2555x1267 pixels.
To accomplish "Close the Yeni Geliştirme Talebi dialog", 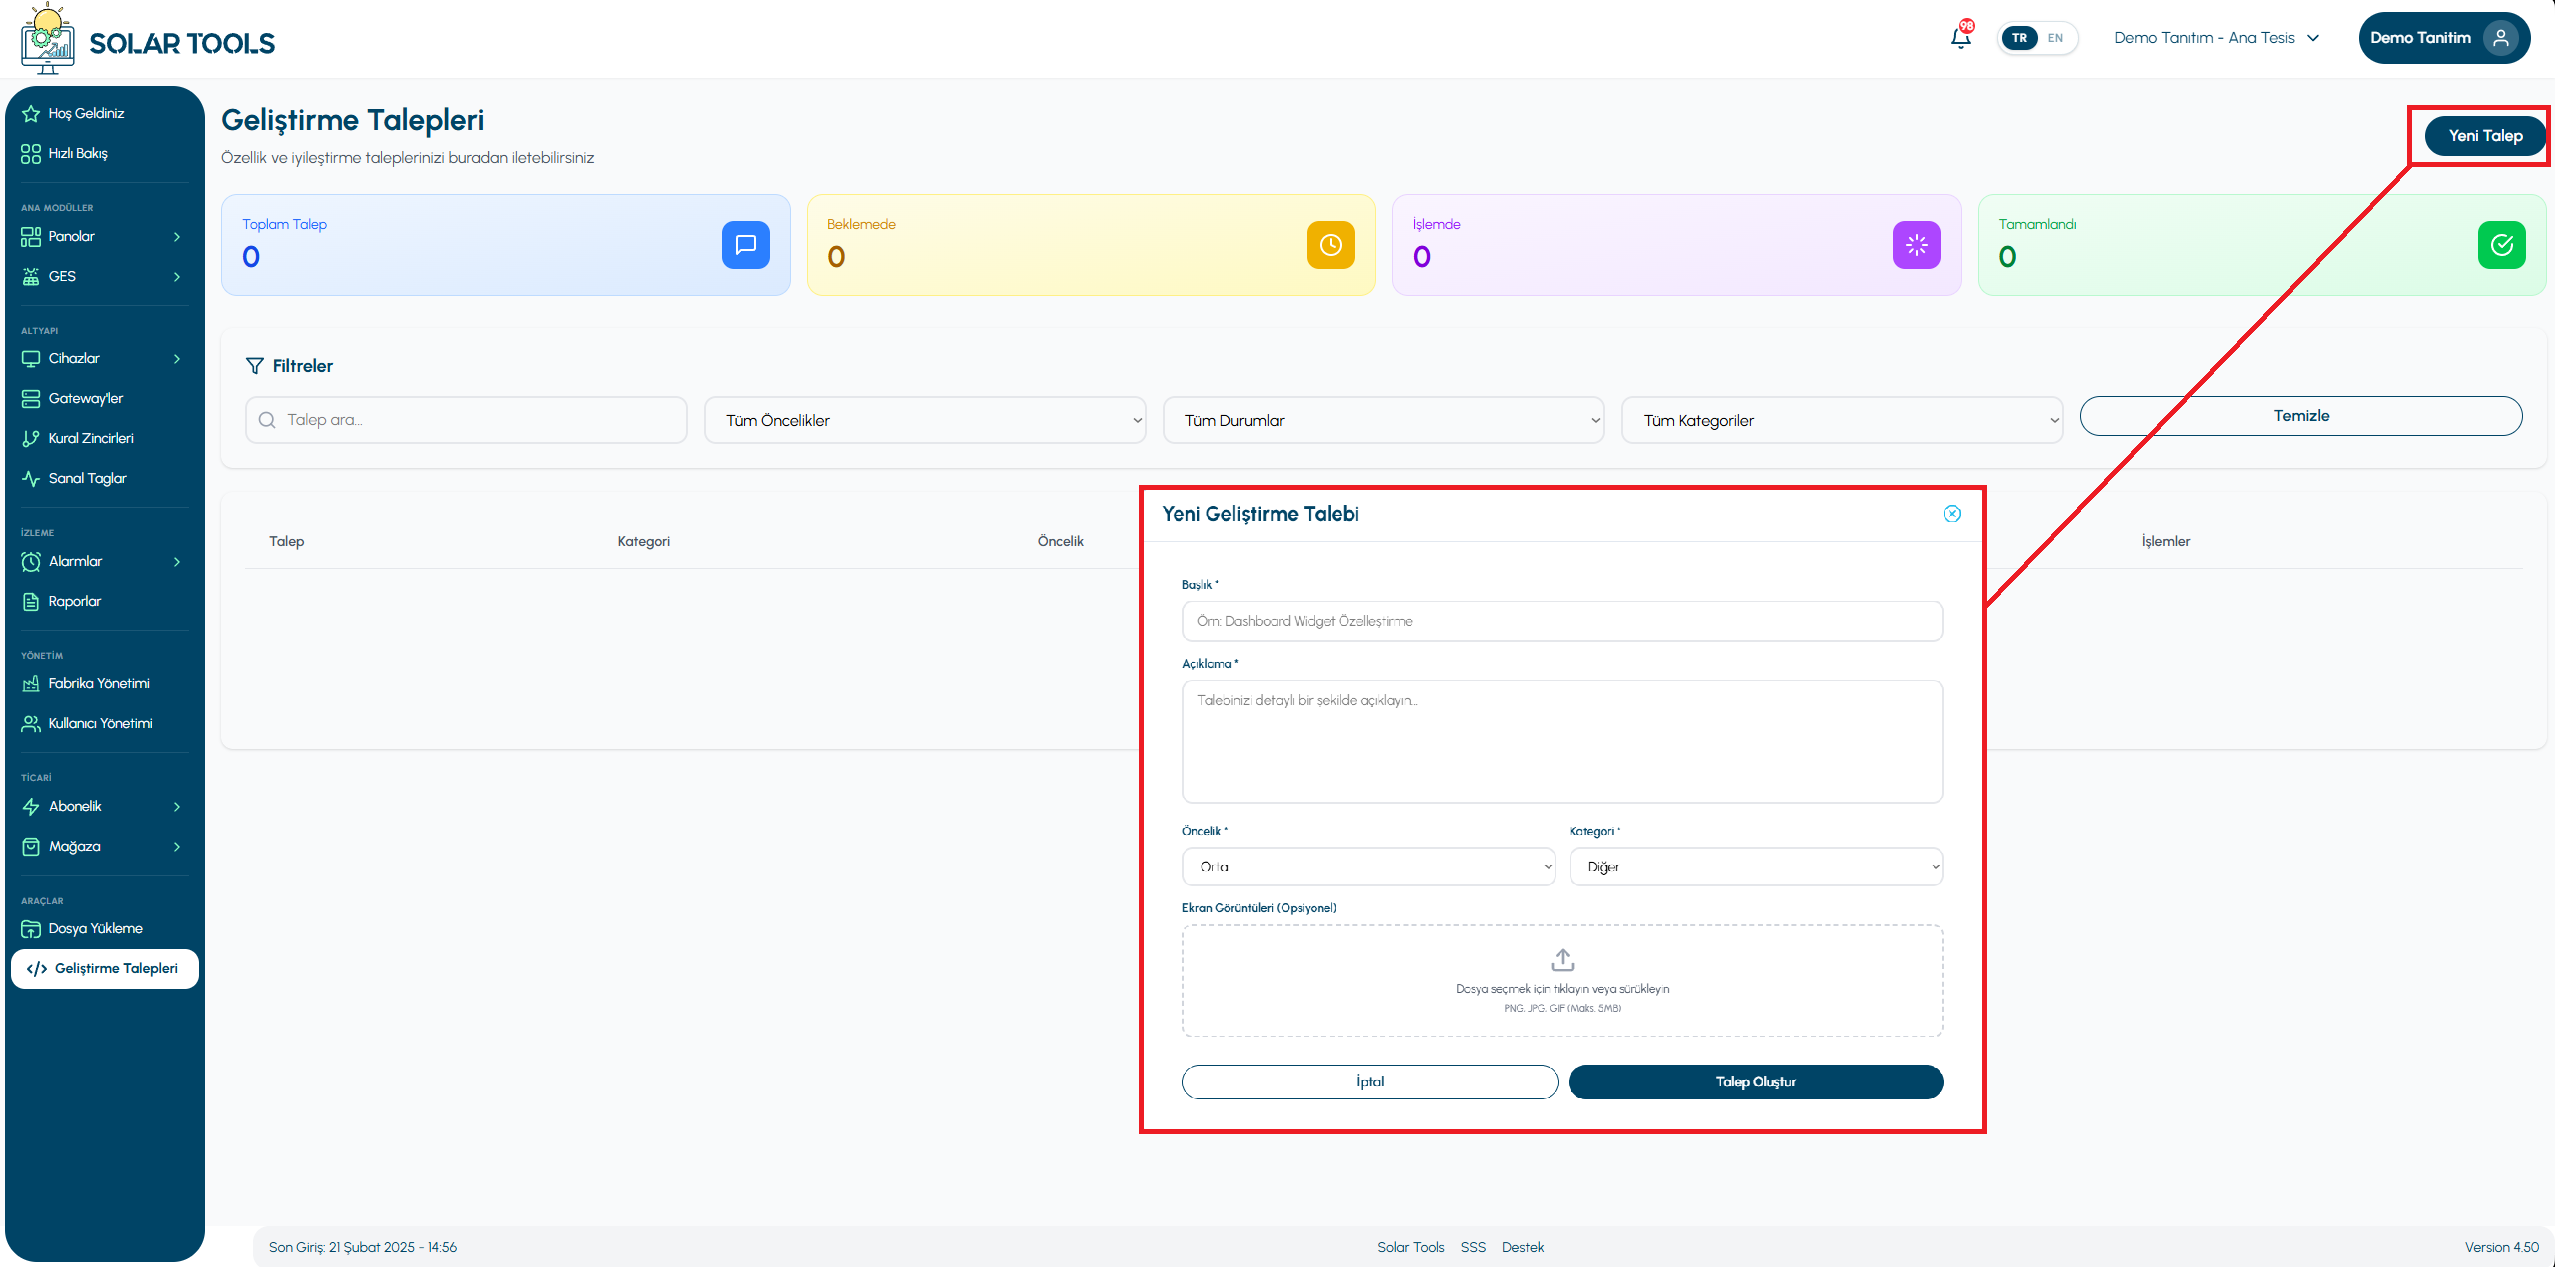I will pos(1952,514).
